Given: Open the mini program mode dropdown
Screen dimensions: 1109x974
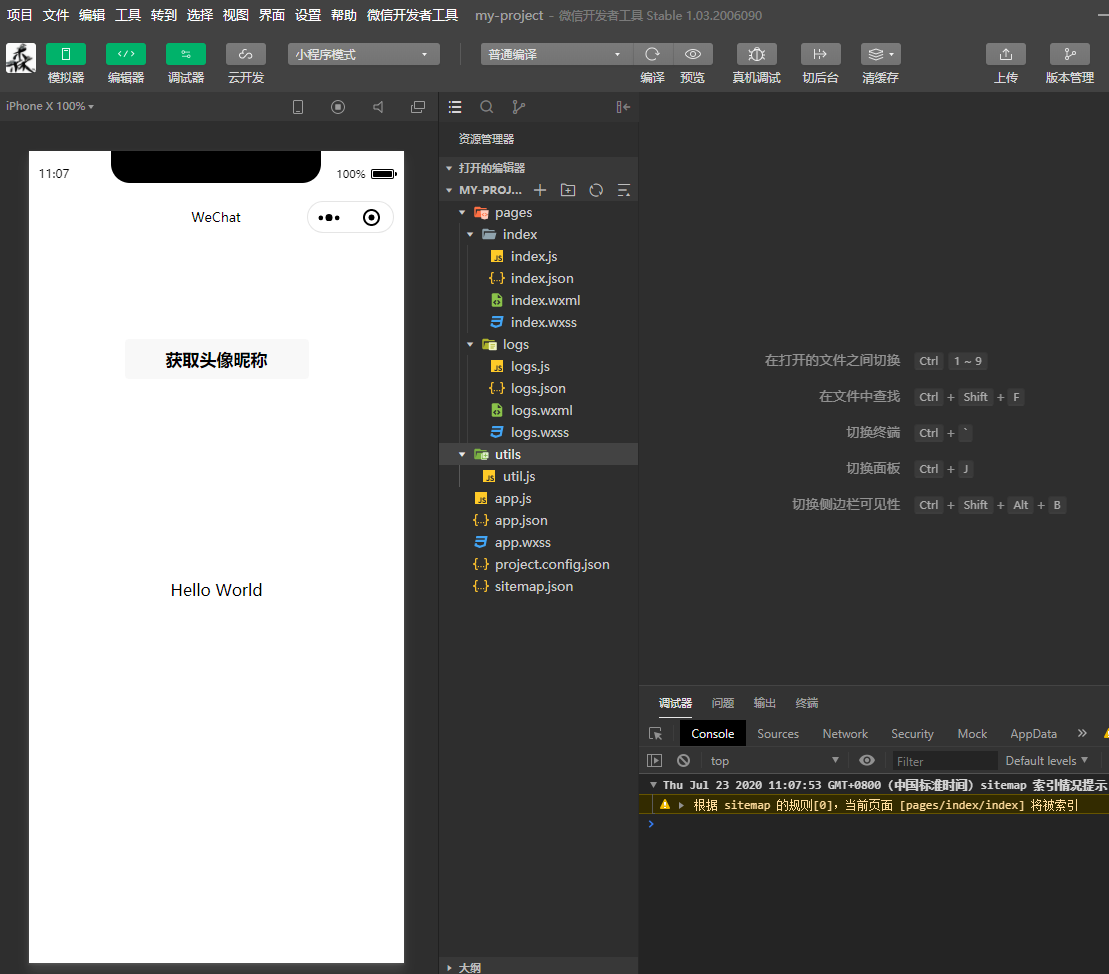Looking at the screenshot, I should [x=364, y=54].
